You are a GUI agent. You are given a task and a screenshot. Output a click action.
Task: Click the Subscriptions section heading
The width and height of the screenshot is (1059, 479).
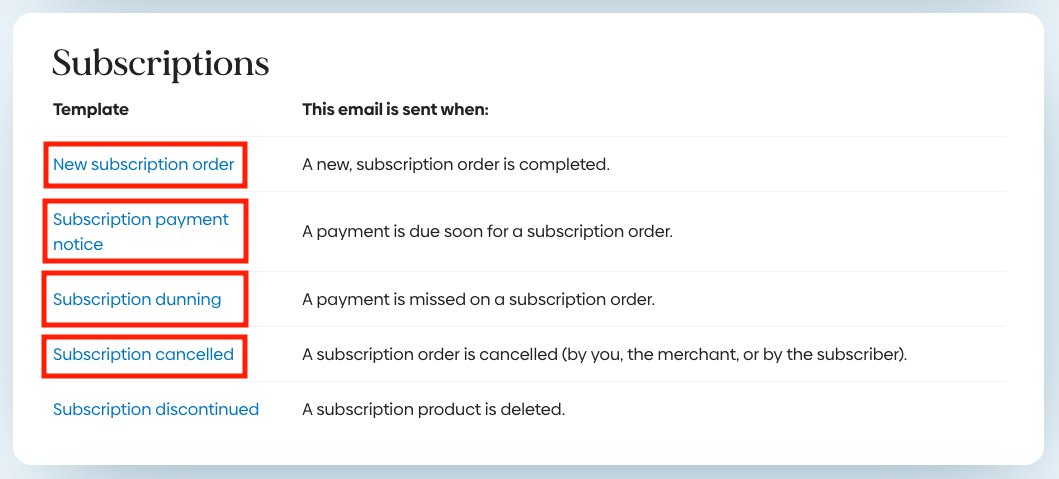[160, 64]
